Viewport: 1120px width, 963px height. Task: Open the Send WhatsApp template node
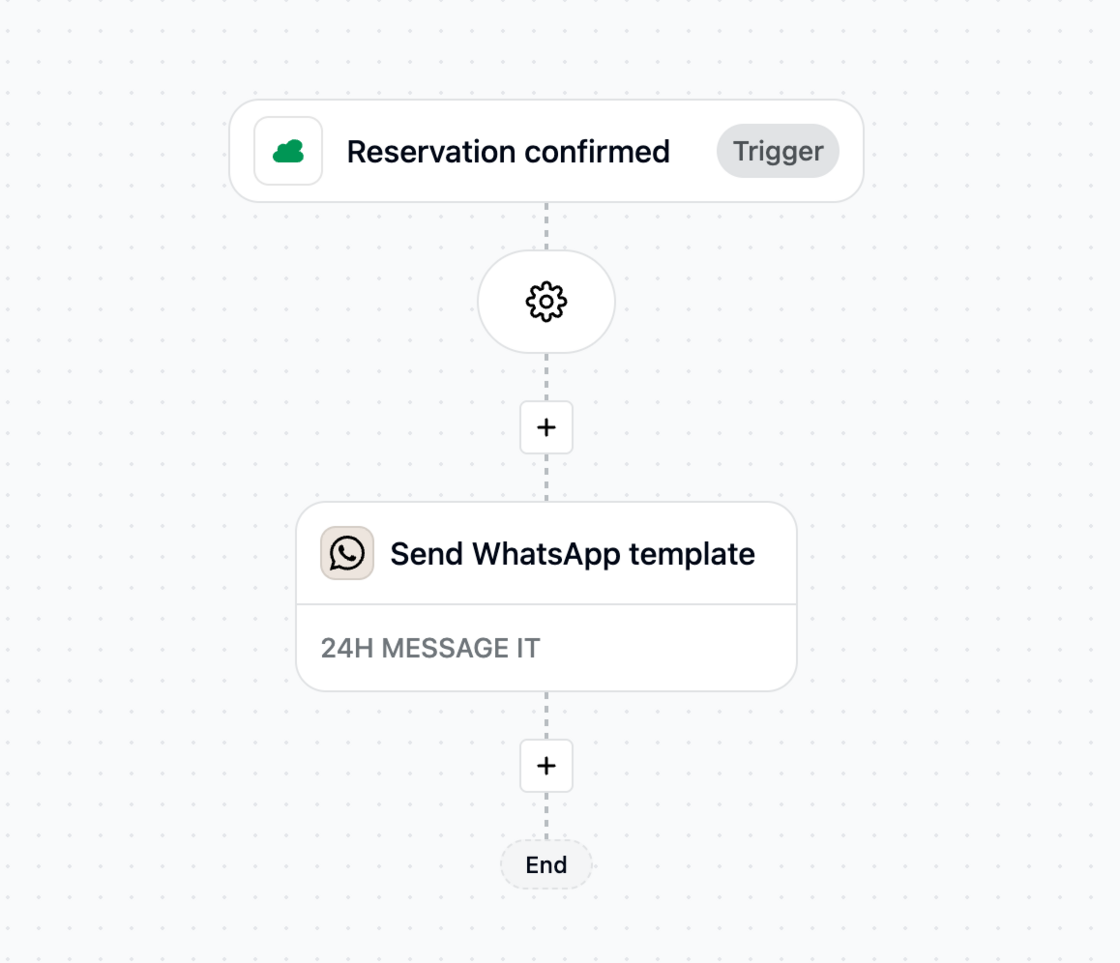point(546,595)
